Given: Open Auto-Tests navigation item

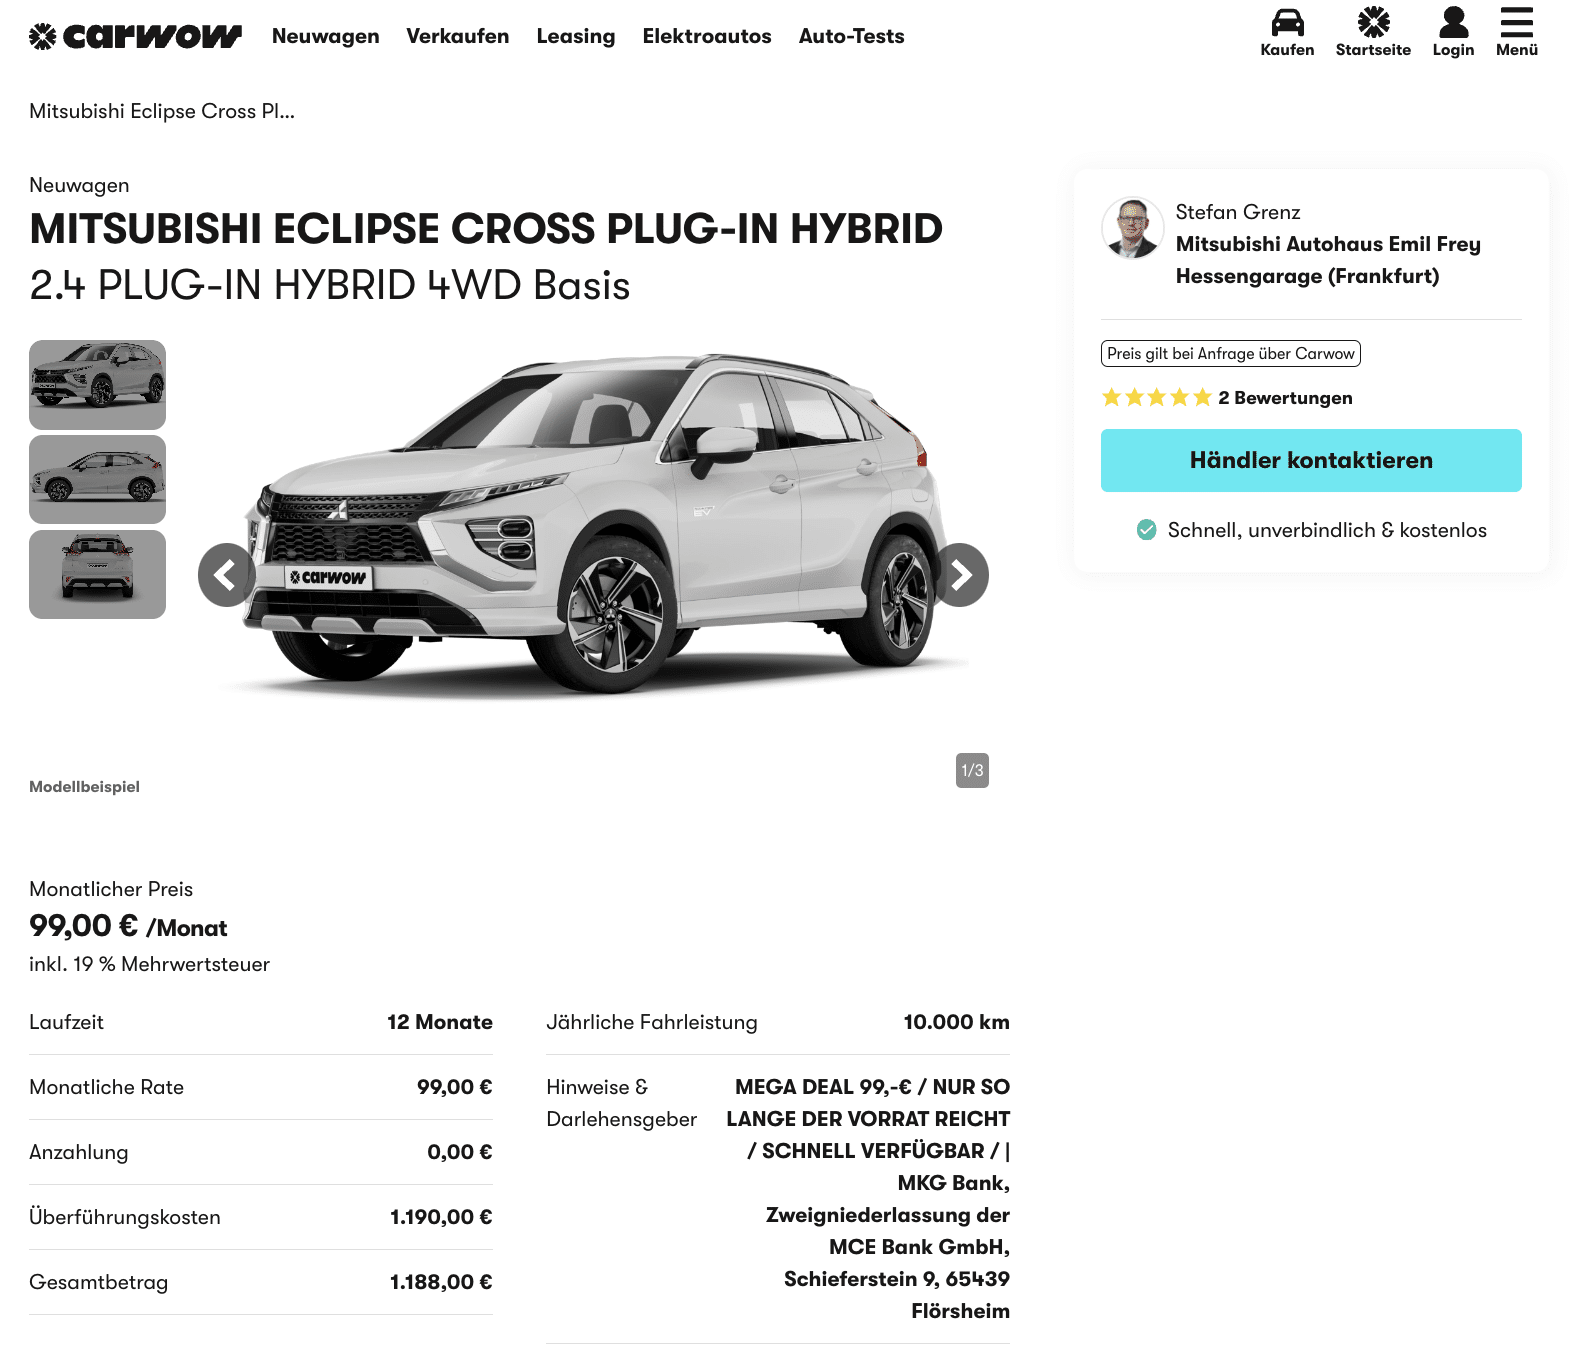Looking at the screenshot, I should point(851,36).
